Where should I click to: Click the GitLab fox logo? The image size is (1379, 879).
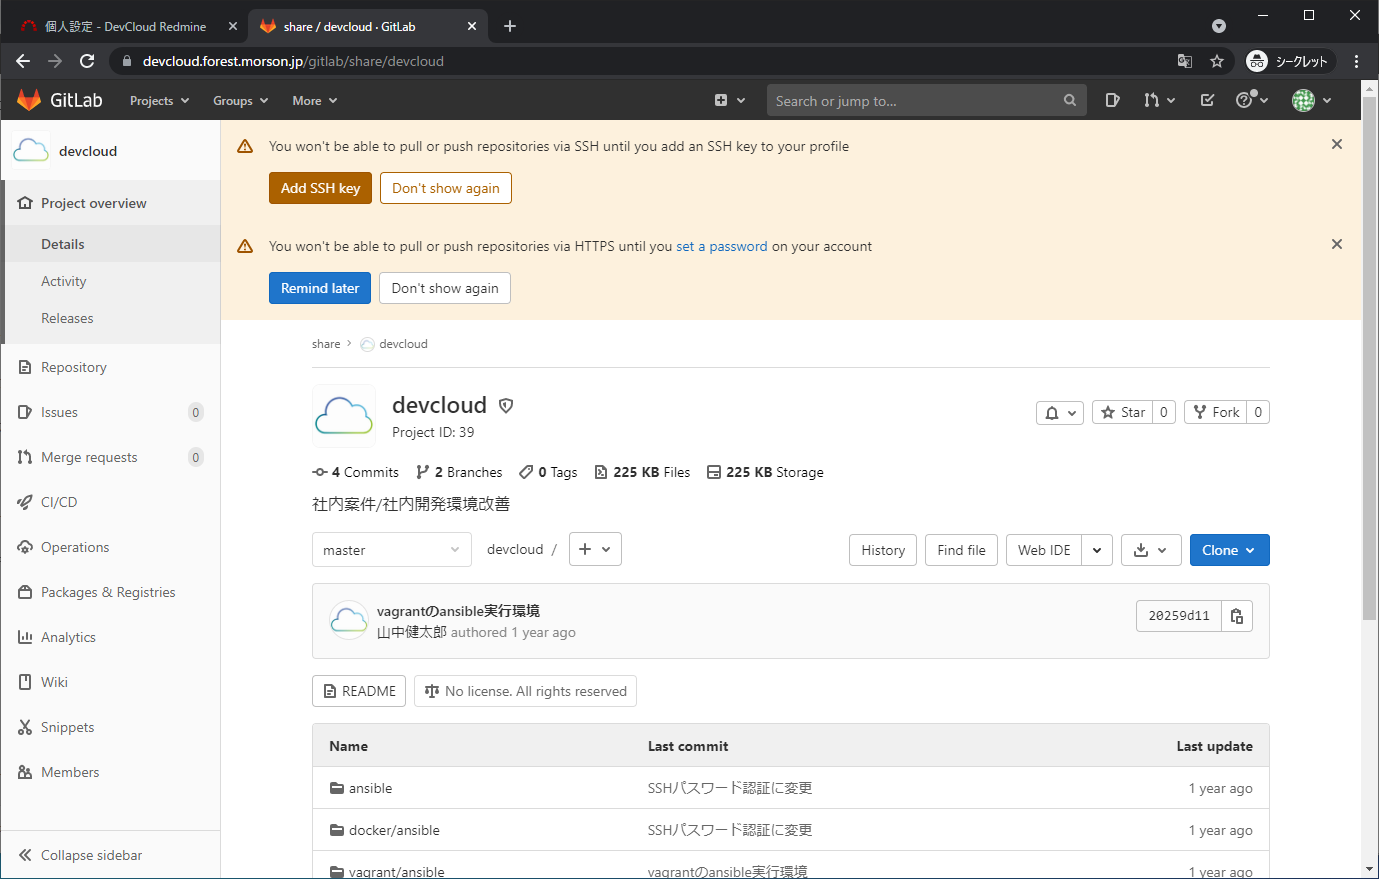29,100
